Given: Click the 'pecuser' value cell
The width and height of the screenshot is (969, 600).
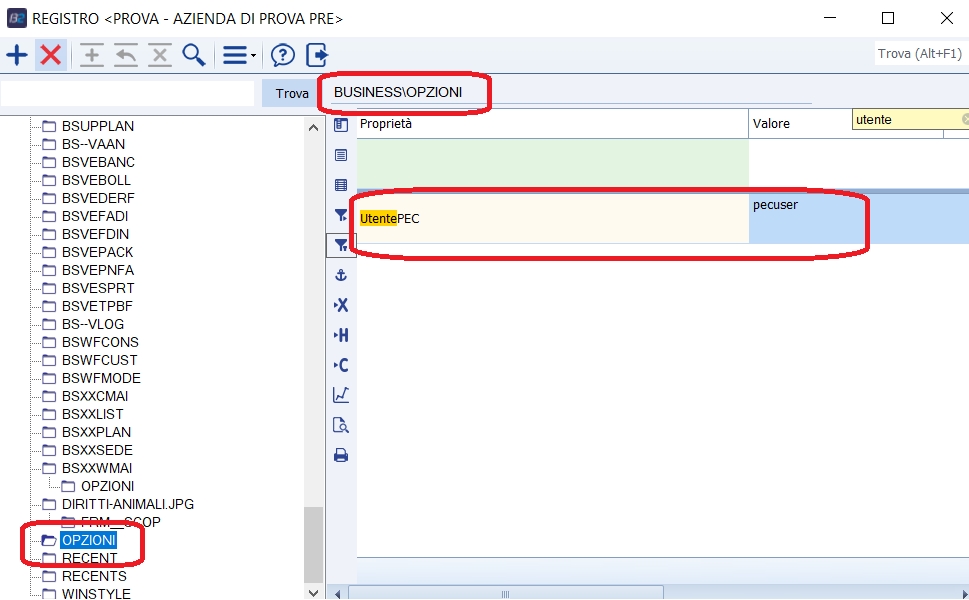Looking at the screenshot, I should point(859,219).
